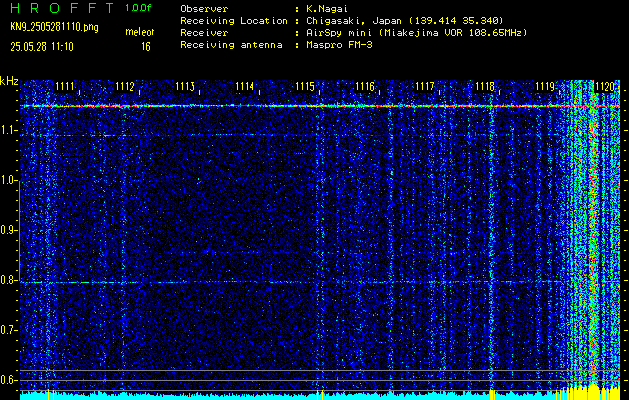629x400 pixels.
Task: Click the 'Observer' field label
Action: click(204, 8)
